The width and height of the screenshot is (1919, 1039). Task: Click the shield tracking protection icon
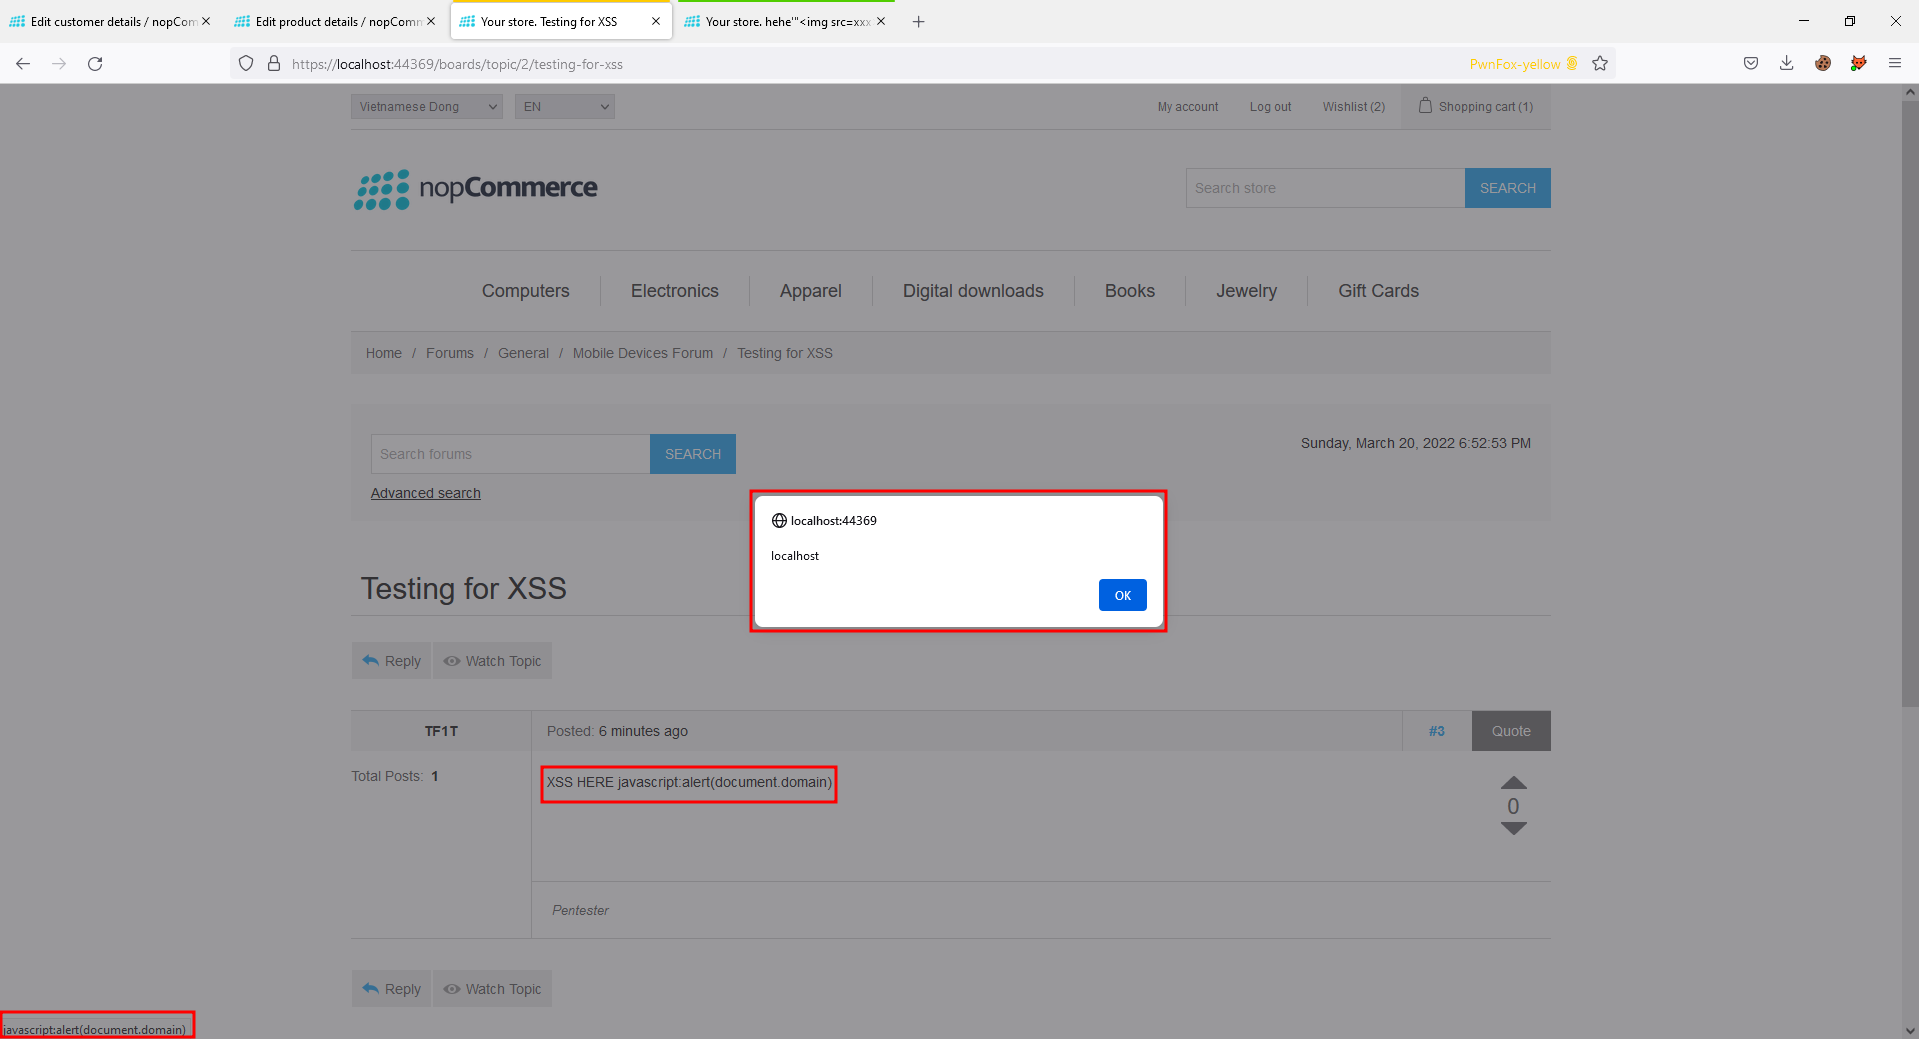tap(245, 63)
